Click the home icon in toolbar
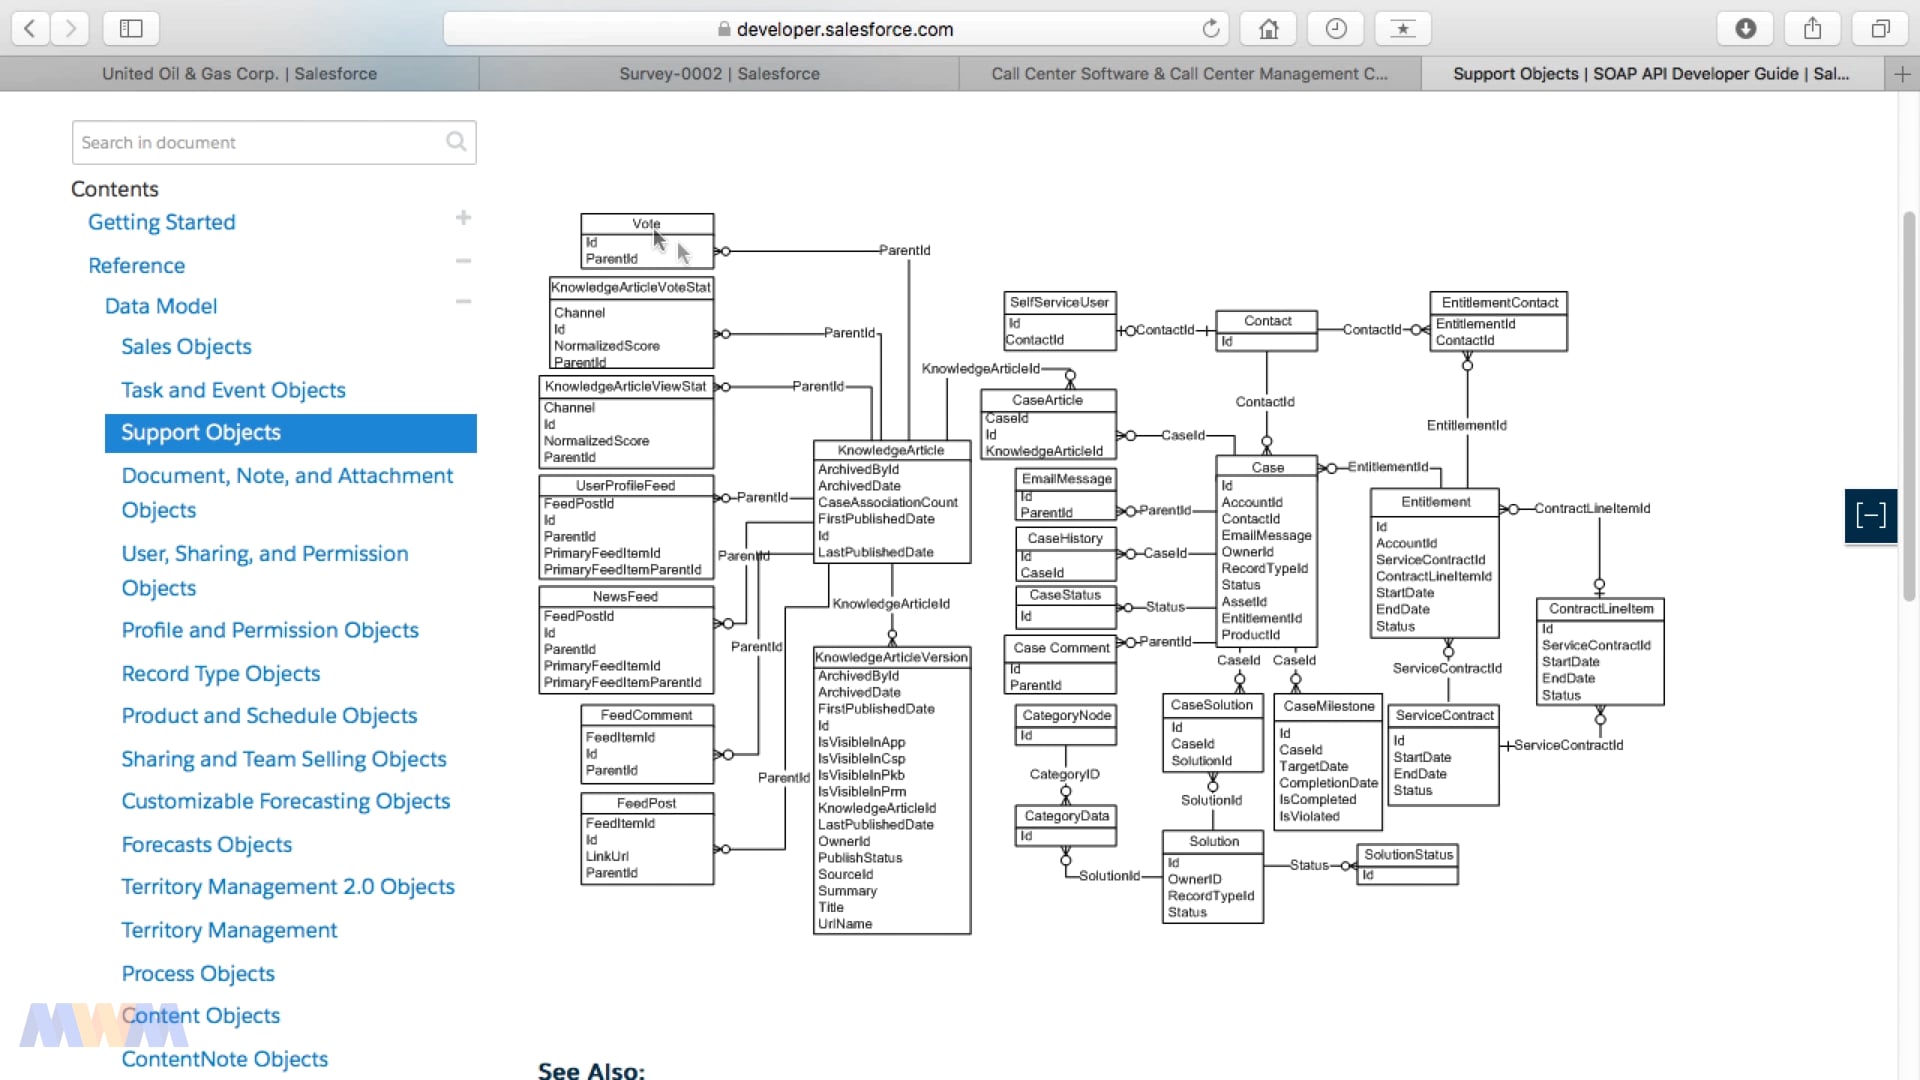The width and height of the screenshot is (1920, 1080). click(1268, 29)
